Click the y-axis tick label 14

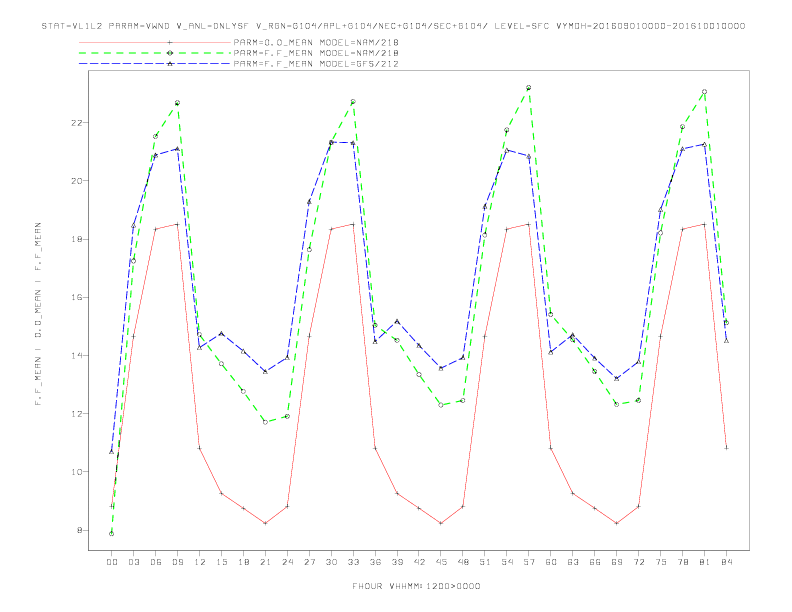tap(76, 355)
